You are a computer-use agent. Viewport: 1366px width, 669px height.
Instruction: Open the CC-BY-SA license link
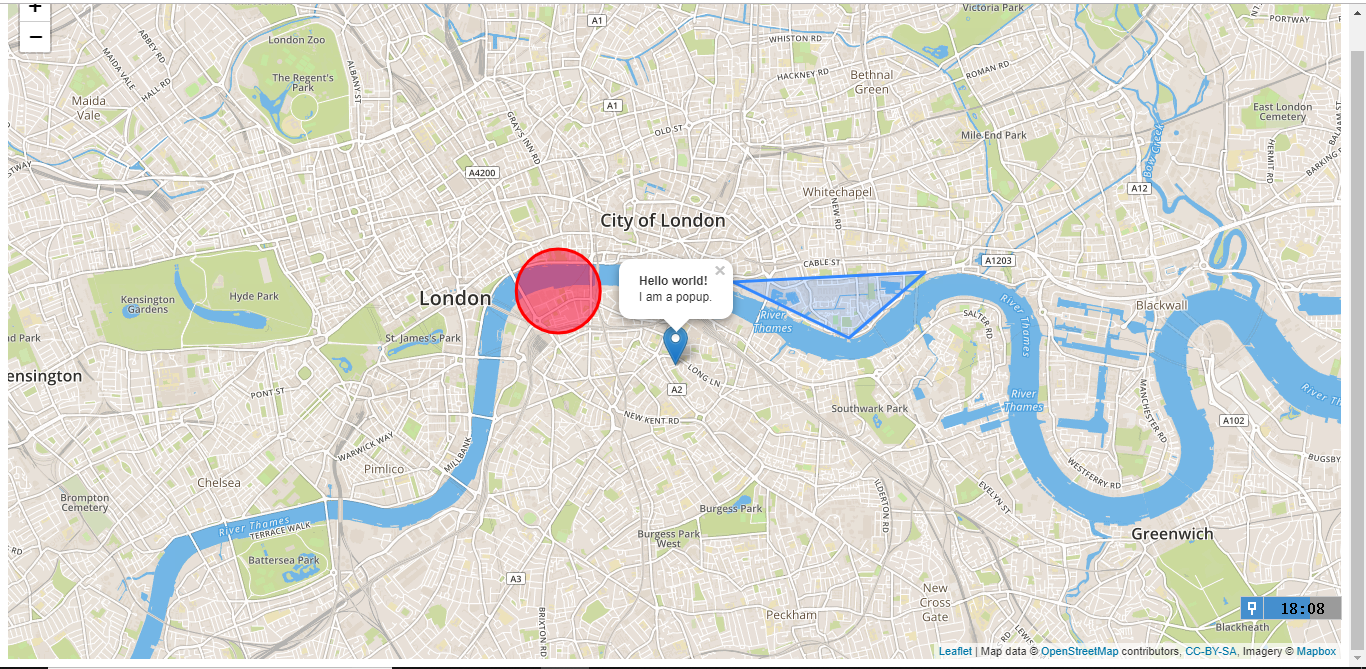(1211, 651)
